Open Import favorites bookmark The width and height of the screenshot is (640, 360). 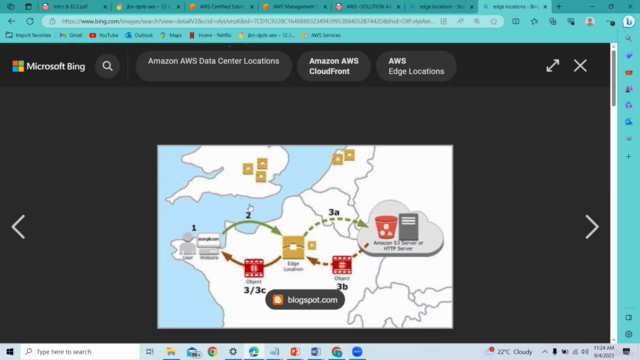pos(29,35)
